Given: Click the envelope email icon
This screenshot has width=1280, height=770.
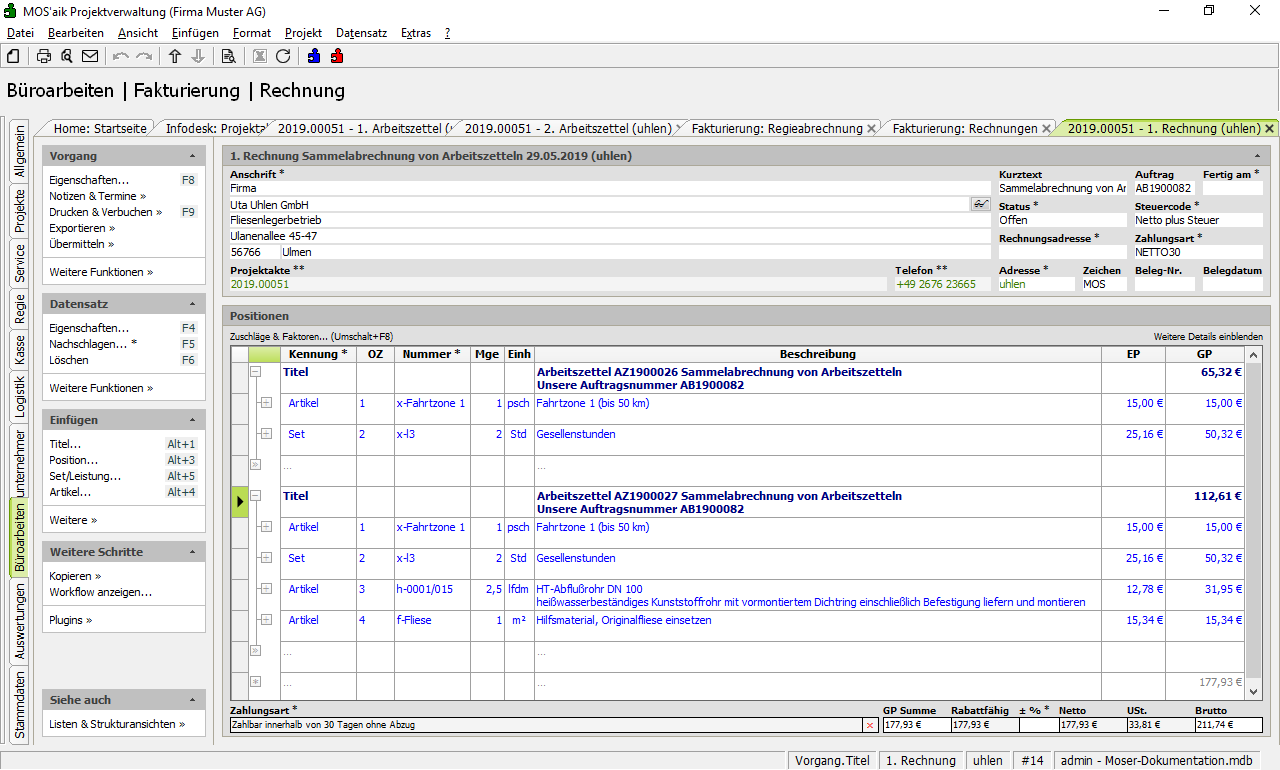Looking at the screenshot, I should [90, 56].
